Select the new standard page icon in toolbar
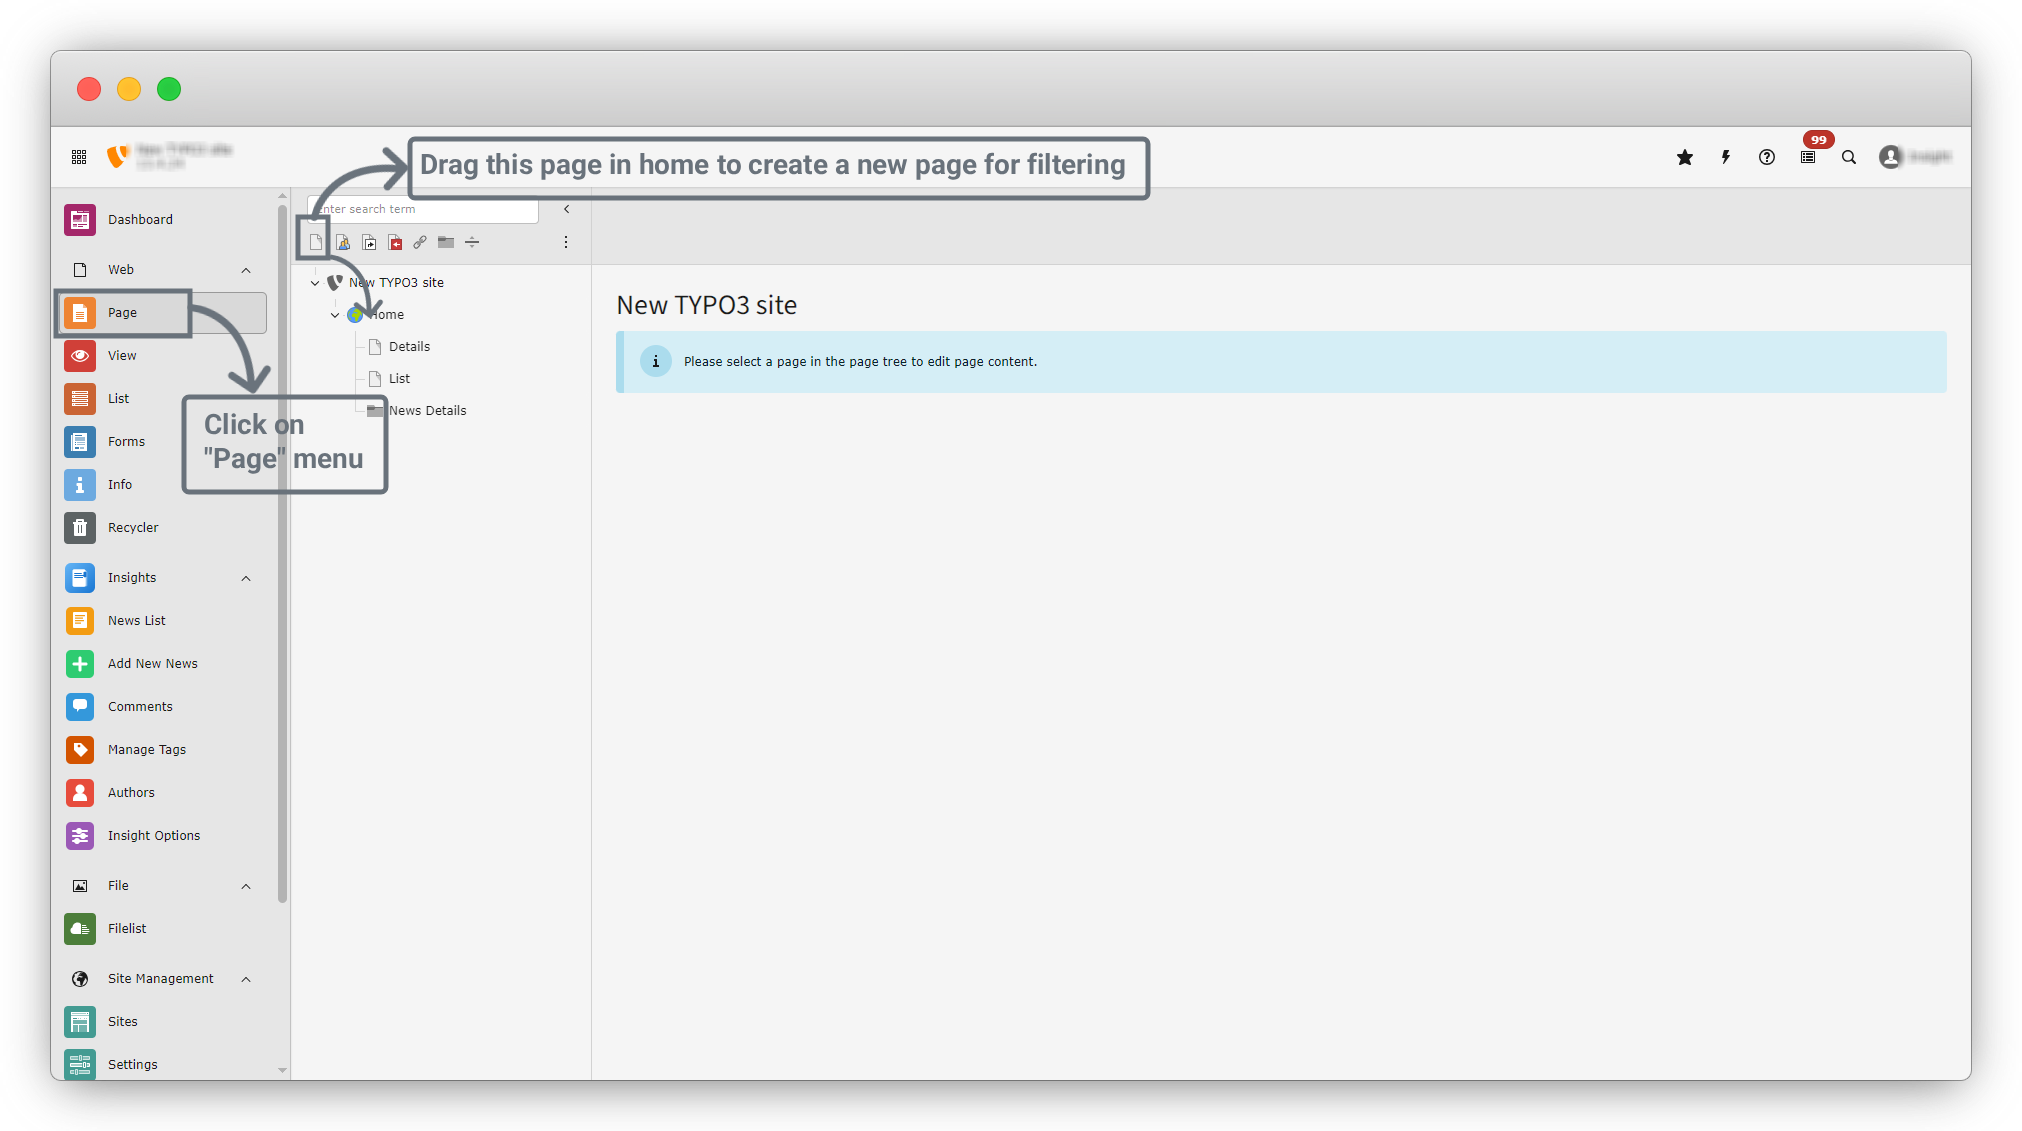This screenshot has height=1131, width=2022. (x=316, y=242)
